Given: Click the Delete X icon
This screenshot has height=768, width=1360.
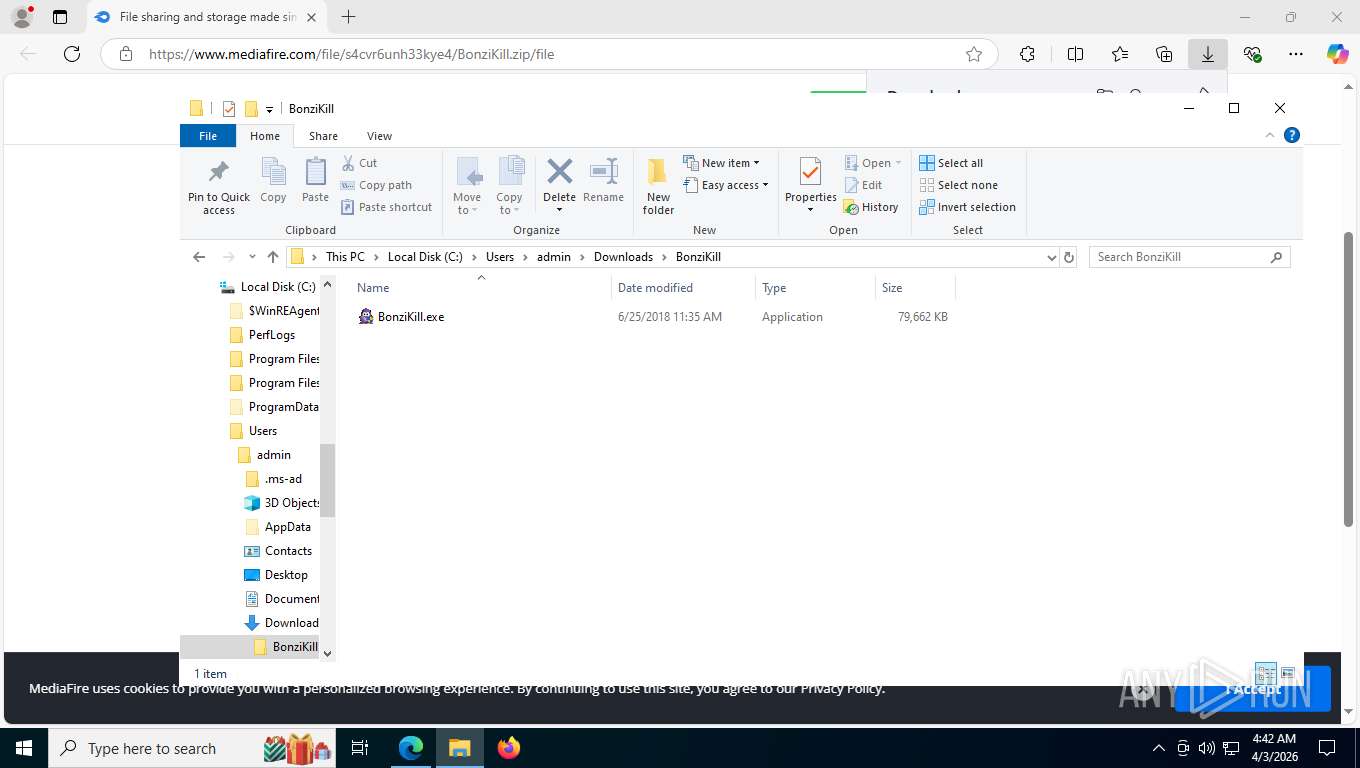Looking at the screenshot, I should pos(559,171).
